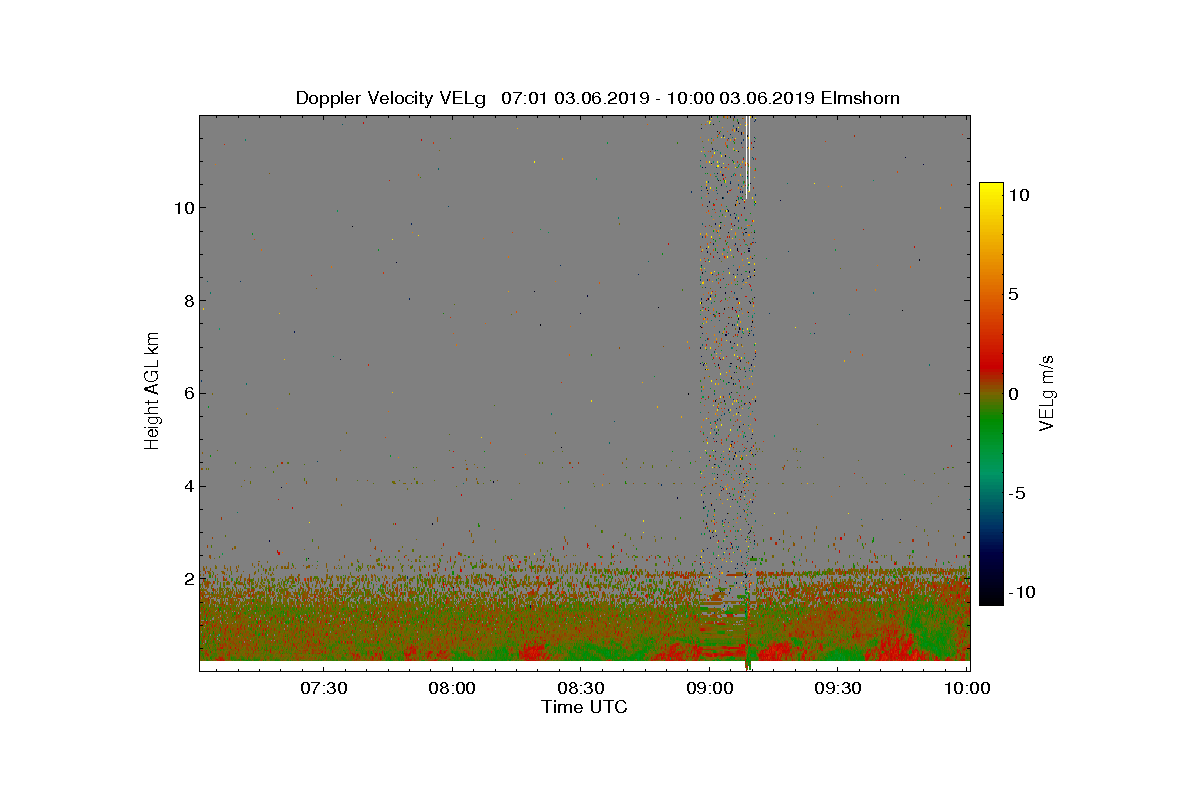Click the colorbar label -10

pyautogui.click(x=1022, y=592)
